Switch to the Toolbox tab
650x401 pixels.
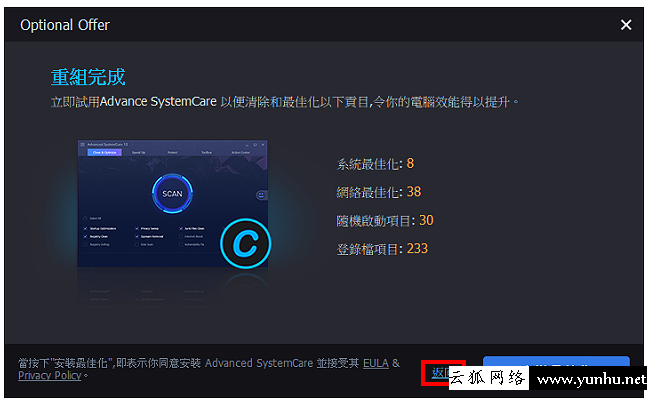[206, 153]
